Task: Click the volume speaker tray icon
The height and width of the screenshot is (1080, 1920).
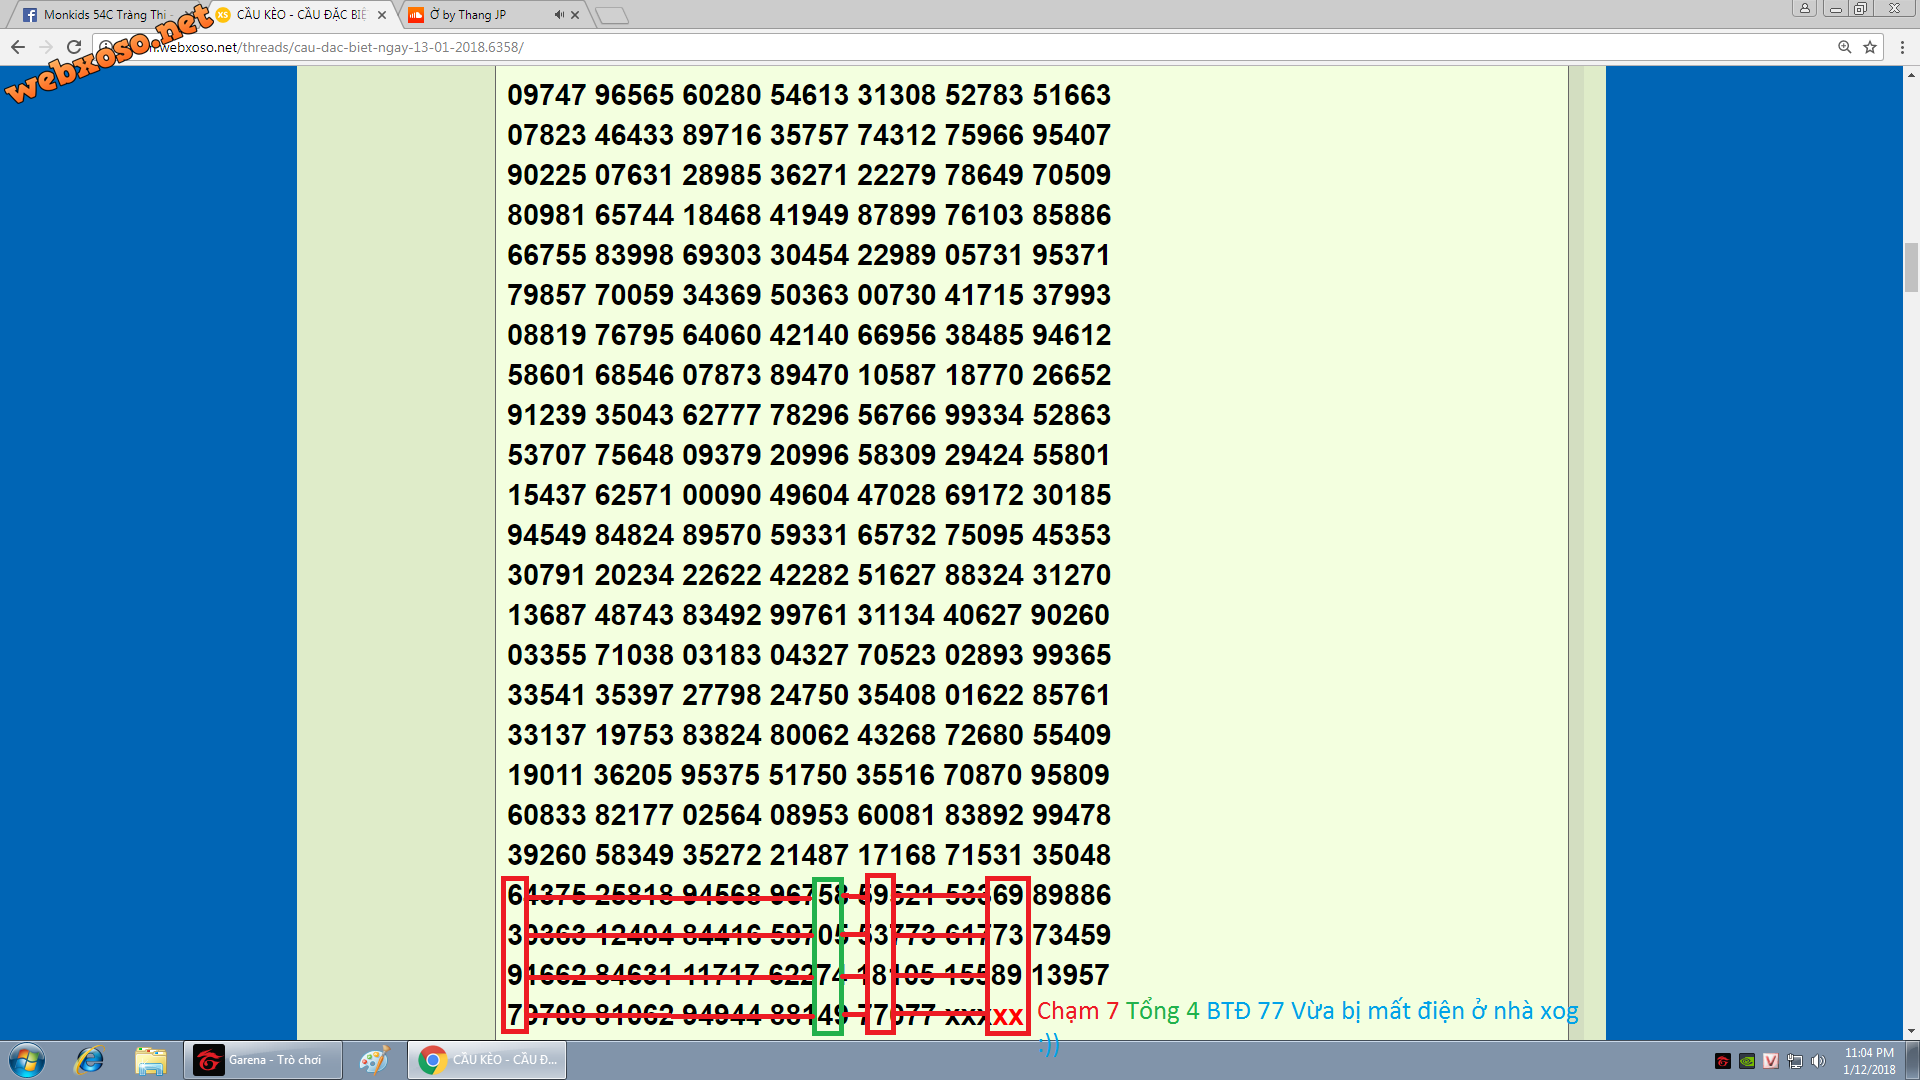Action: point(1818,1061)
